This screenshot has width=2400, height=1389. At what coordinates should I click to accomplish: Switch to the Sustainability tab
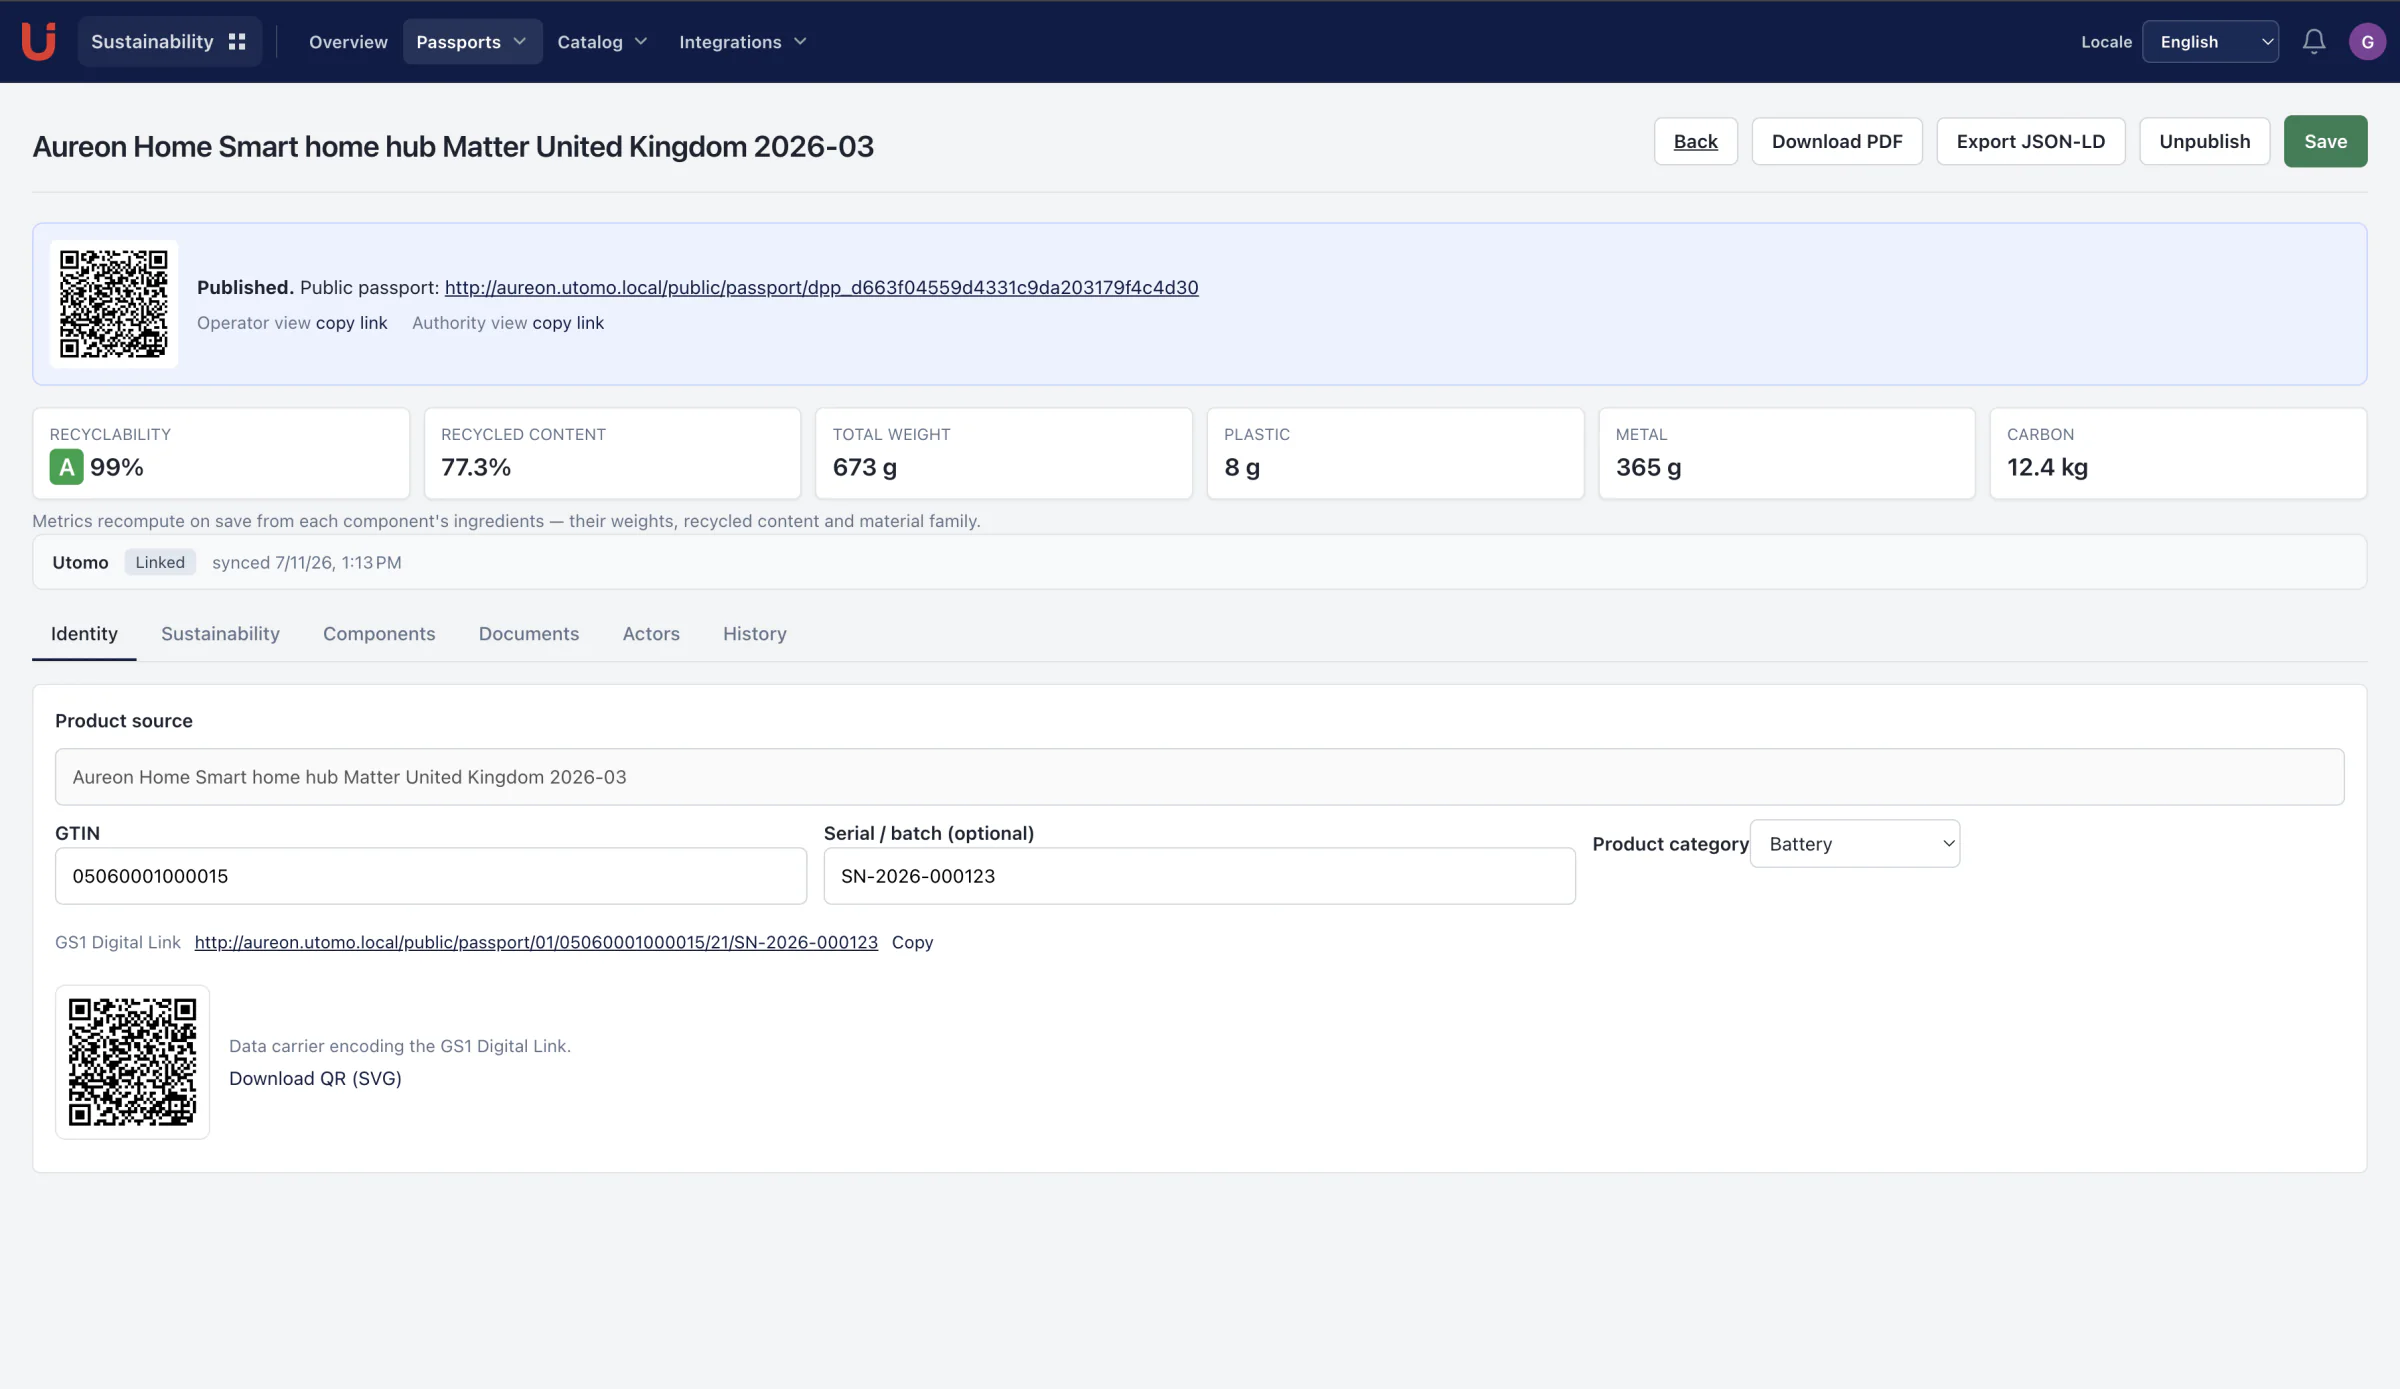click(x=220, y=634)
